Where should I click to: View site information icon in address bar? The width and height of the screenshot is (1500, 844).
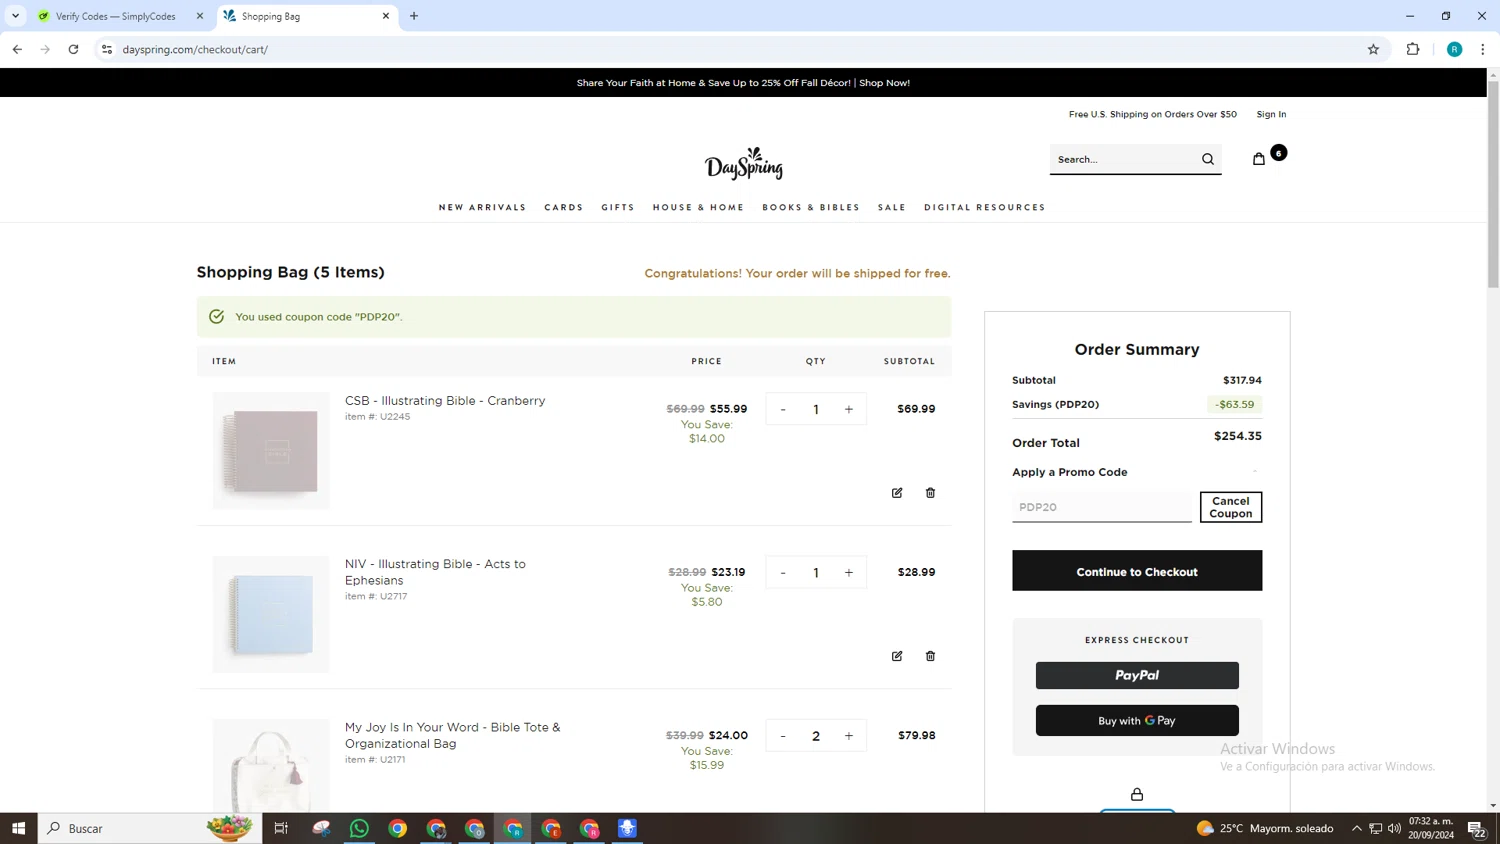click(x=106, y=49)
